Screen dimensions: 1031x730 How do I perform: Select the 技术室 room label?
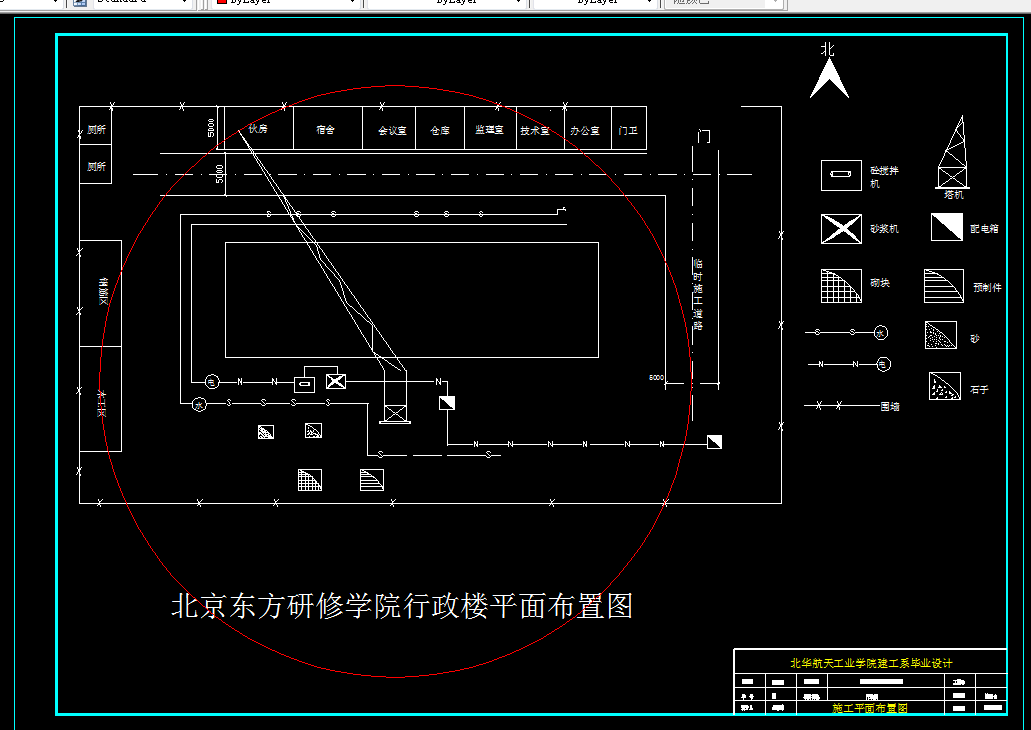pos(535,131)
